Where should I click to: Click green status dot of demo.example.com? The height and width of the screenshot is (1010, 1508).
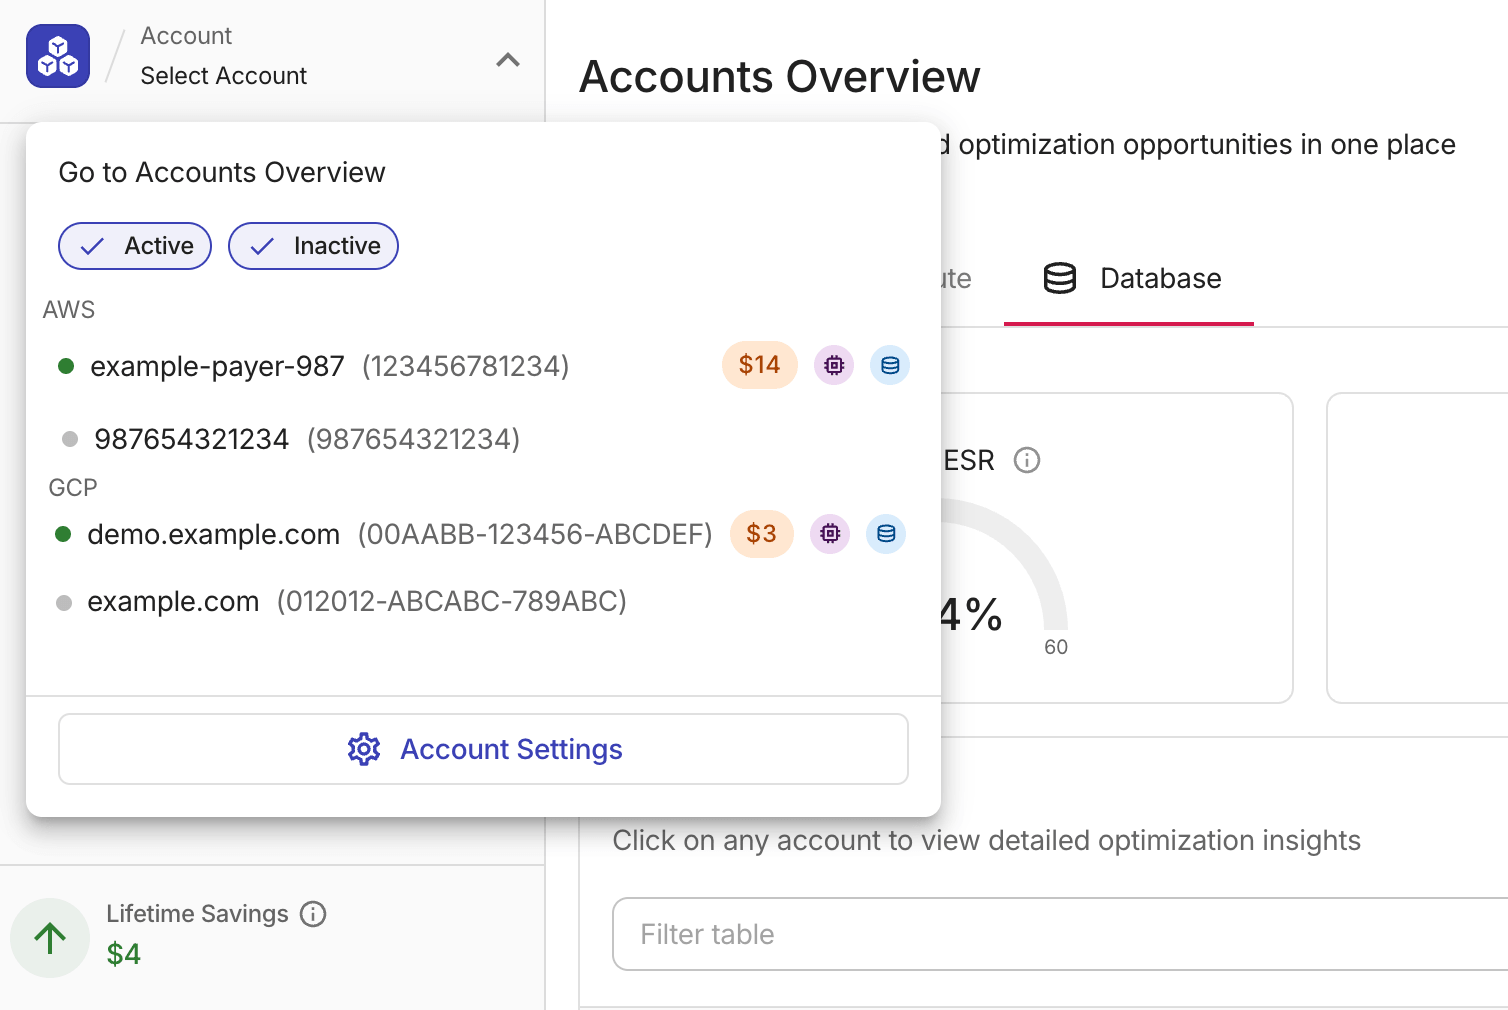click(63, 534)
